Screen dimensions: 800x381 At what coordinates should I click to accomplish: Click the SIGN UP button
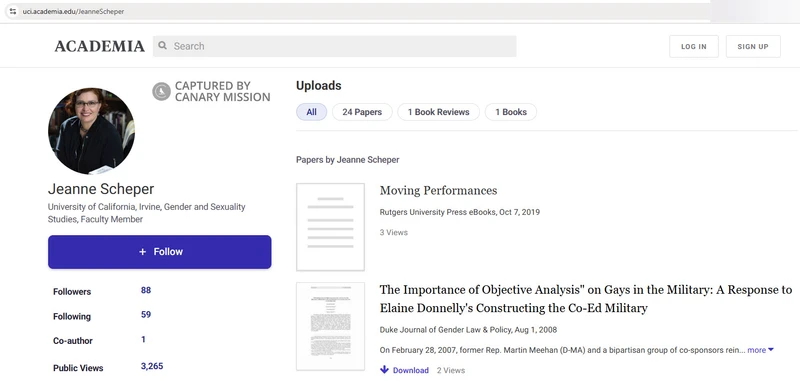[753, 46]
